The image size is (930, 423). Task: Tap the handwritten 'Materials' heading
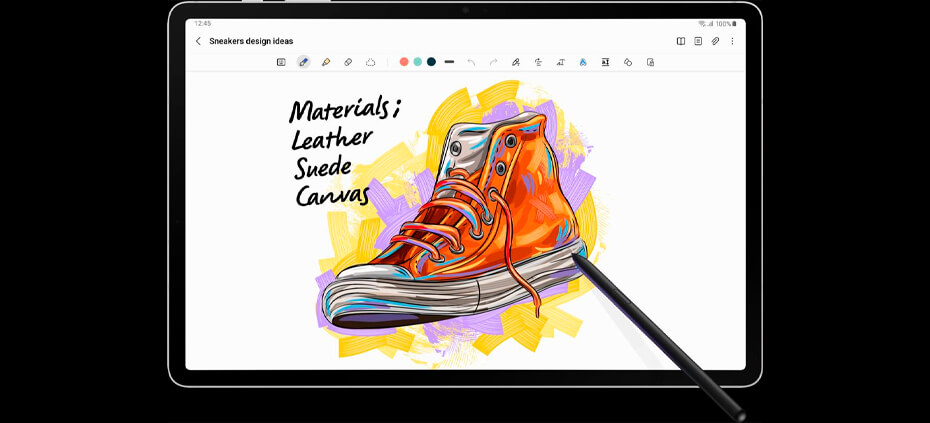[x=340, y=110]
